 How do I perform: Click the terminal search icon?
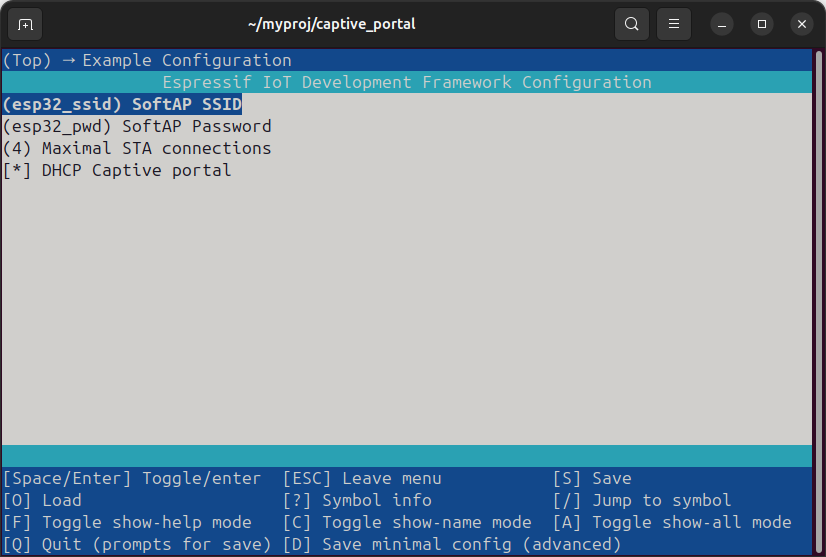tap(632, 24)
